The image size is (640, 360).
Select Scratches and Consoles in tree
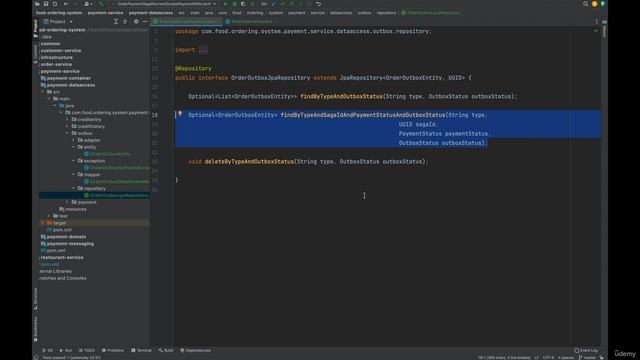(x=62, y=278)
